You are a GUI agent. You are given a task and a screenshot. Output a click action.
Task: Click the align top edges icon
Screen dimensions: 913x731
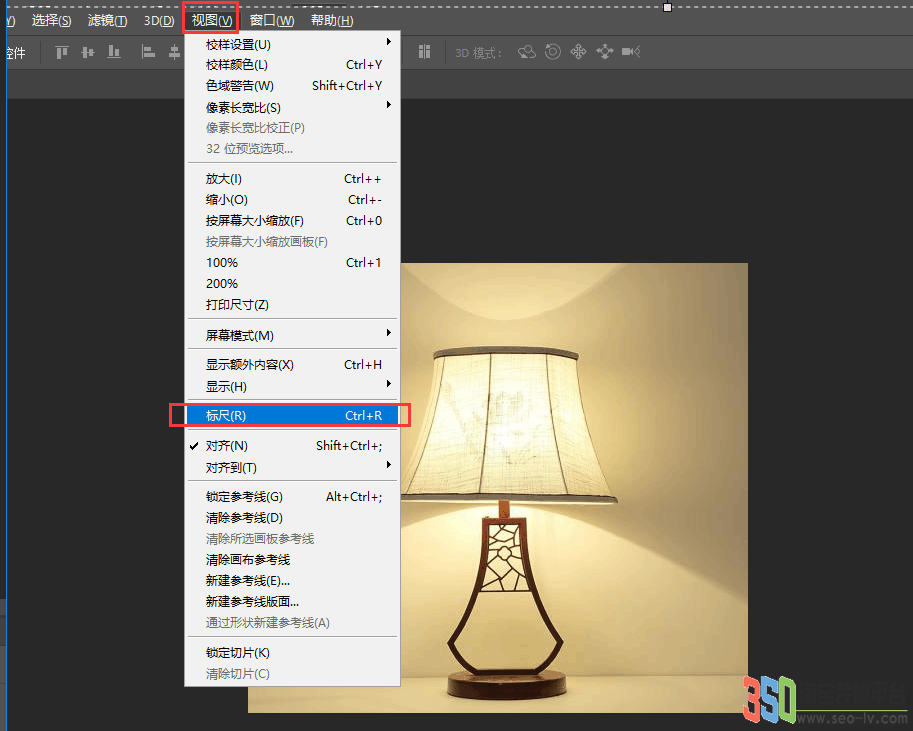[62, 52]
